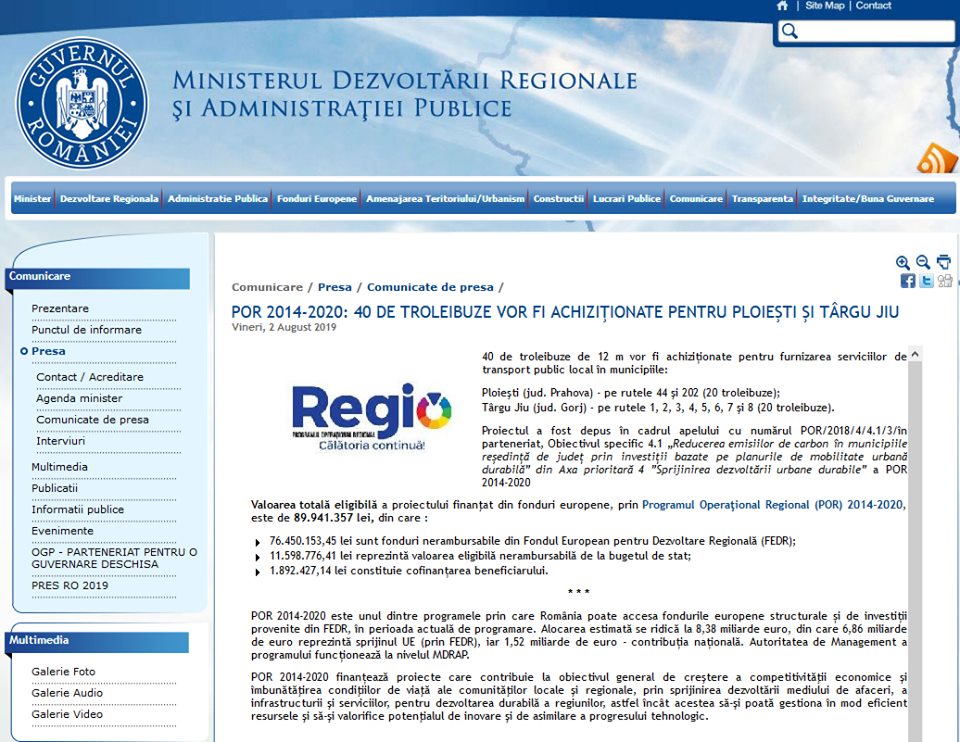Open the Site Map link

(824, 6)
